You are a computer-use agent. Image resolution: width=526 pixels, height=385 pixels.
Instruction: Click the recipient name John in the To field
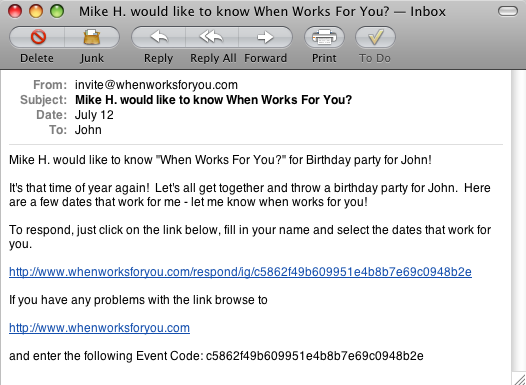coord(88,130)
